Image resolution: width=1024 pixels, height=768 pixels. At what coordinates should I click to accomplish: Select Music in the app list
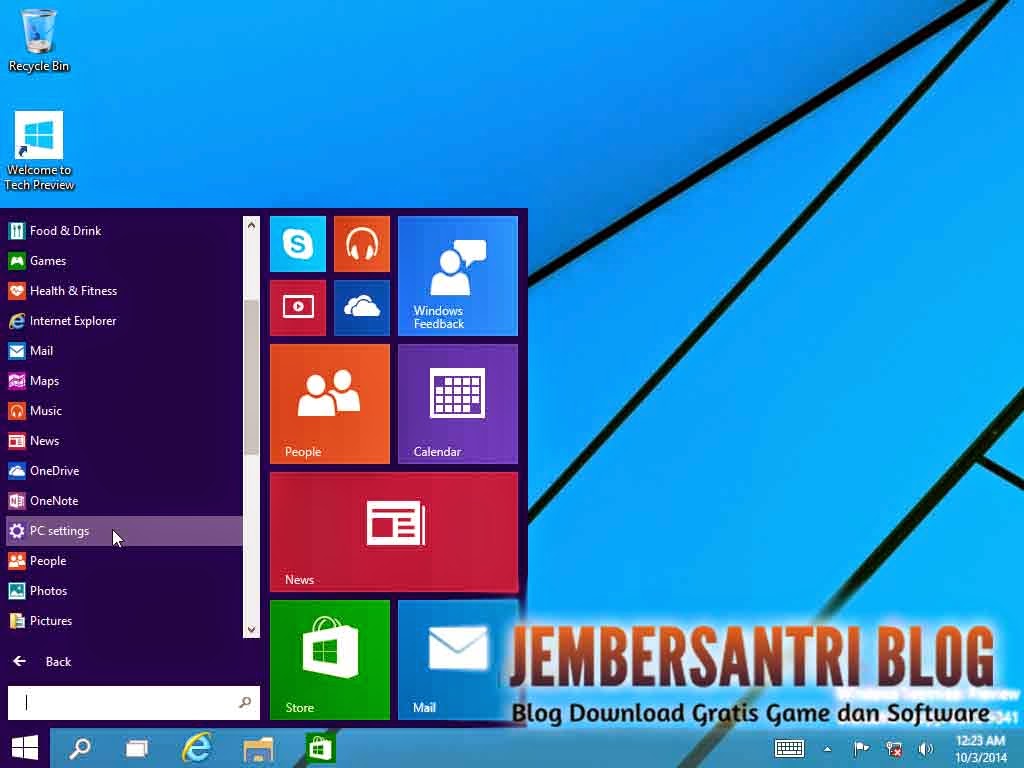[x=124, y=411]
